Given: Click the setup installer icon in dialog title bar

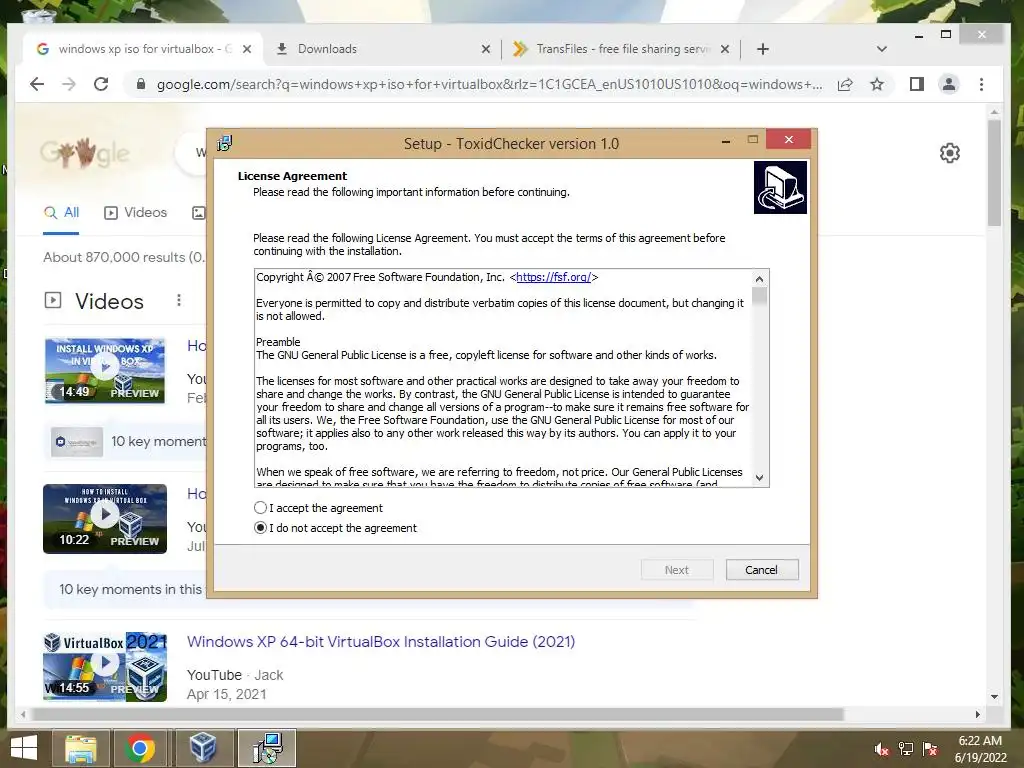Looking at the screenshot, I should pos(225,143).
